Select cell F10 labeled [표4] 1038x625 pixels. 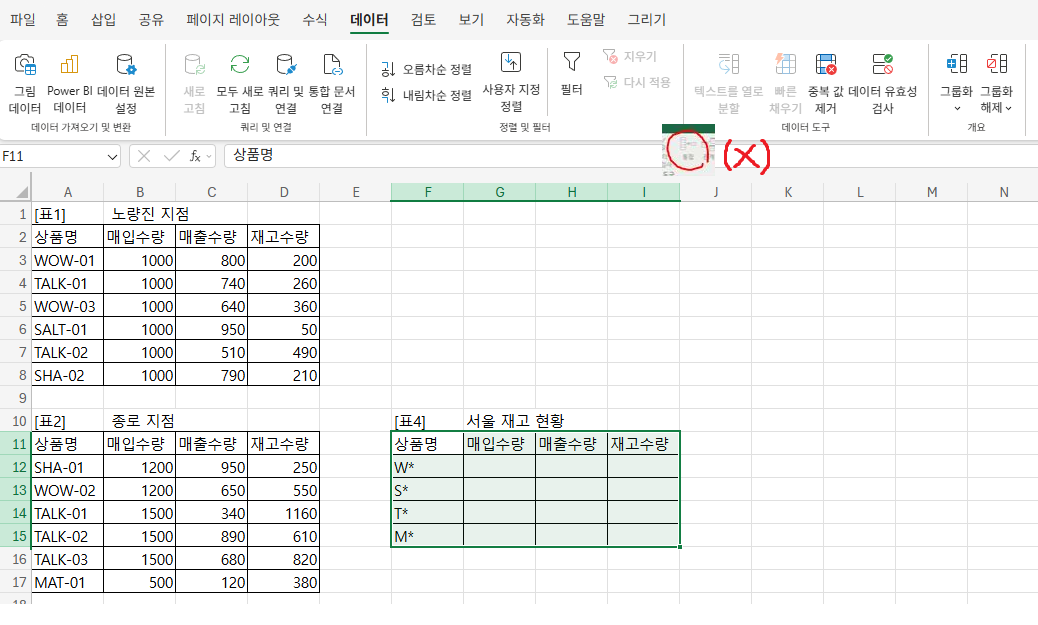pos(428,421)
